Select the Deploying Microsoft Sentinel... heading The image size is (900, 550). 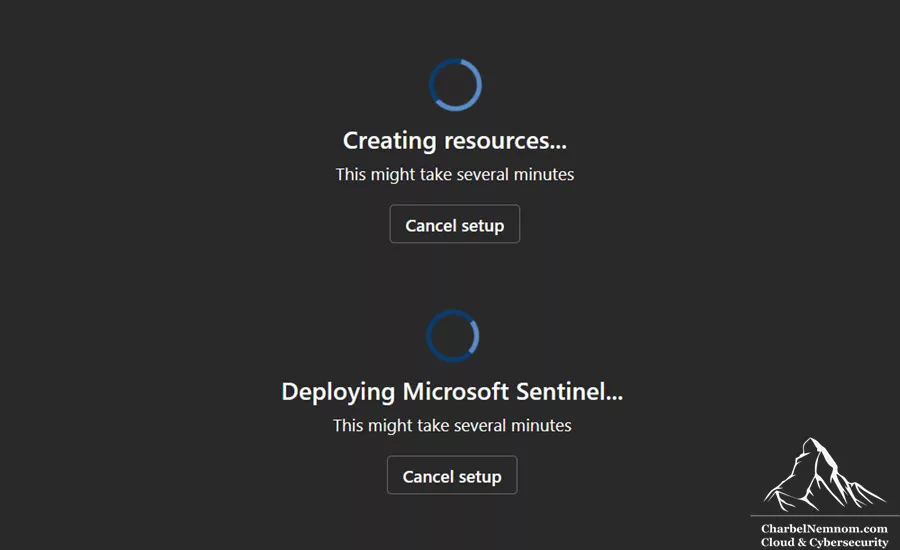point(452,392)
